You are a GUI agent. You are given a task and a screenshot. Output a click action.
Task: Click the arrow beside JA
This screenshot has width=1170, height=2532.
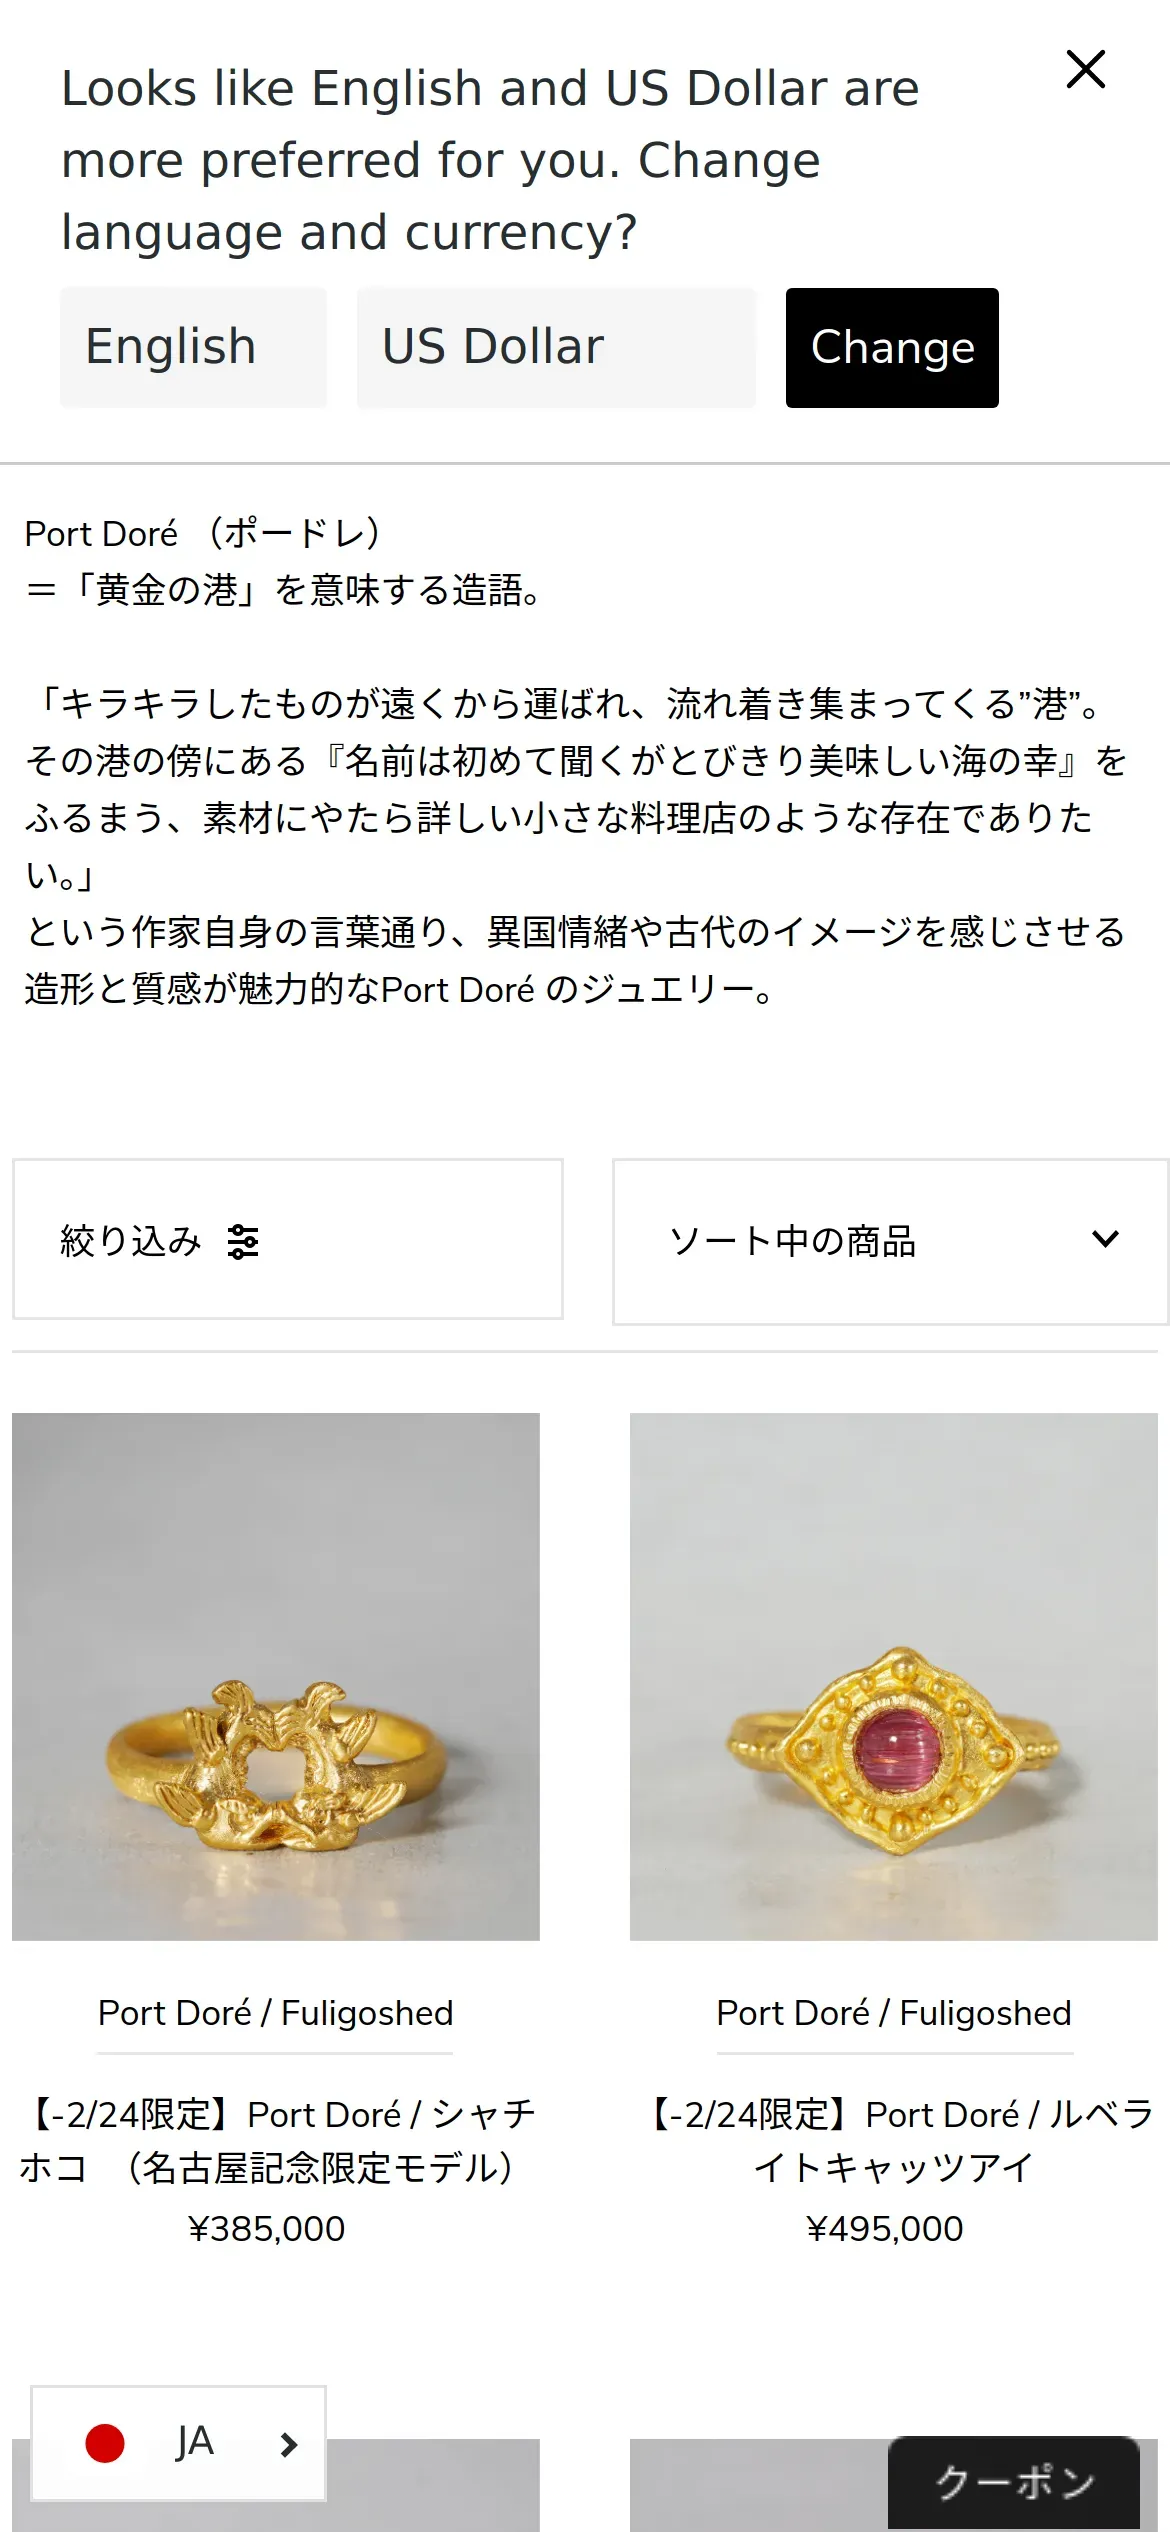coord(289,2444)
